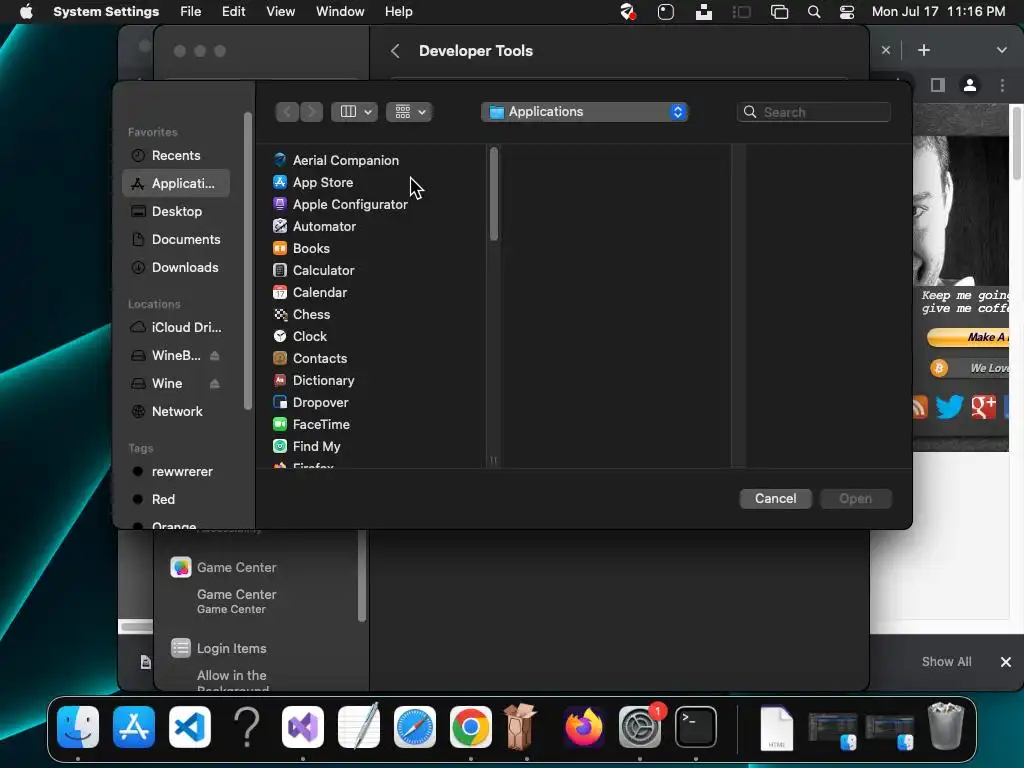Open a new browser tab with plus
The height and width of the screenshot is (768, 1024).
(x=923, y=50)
